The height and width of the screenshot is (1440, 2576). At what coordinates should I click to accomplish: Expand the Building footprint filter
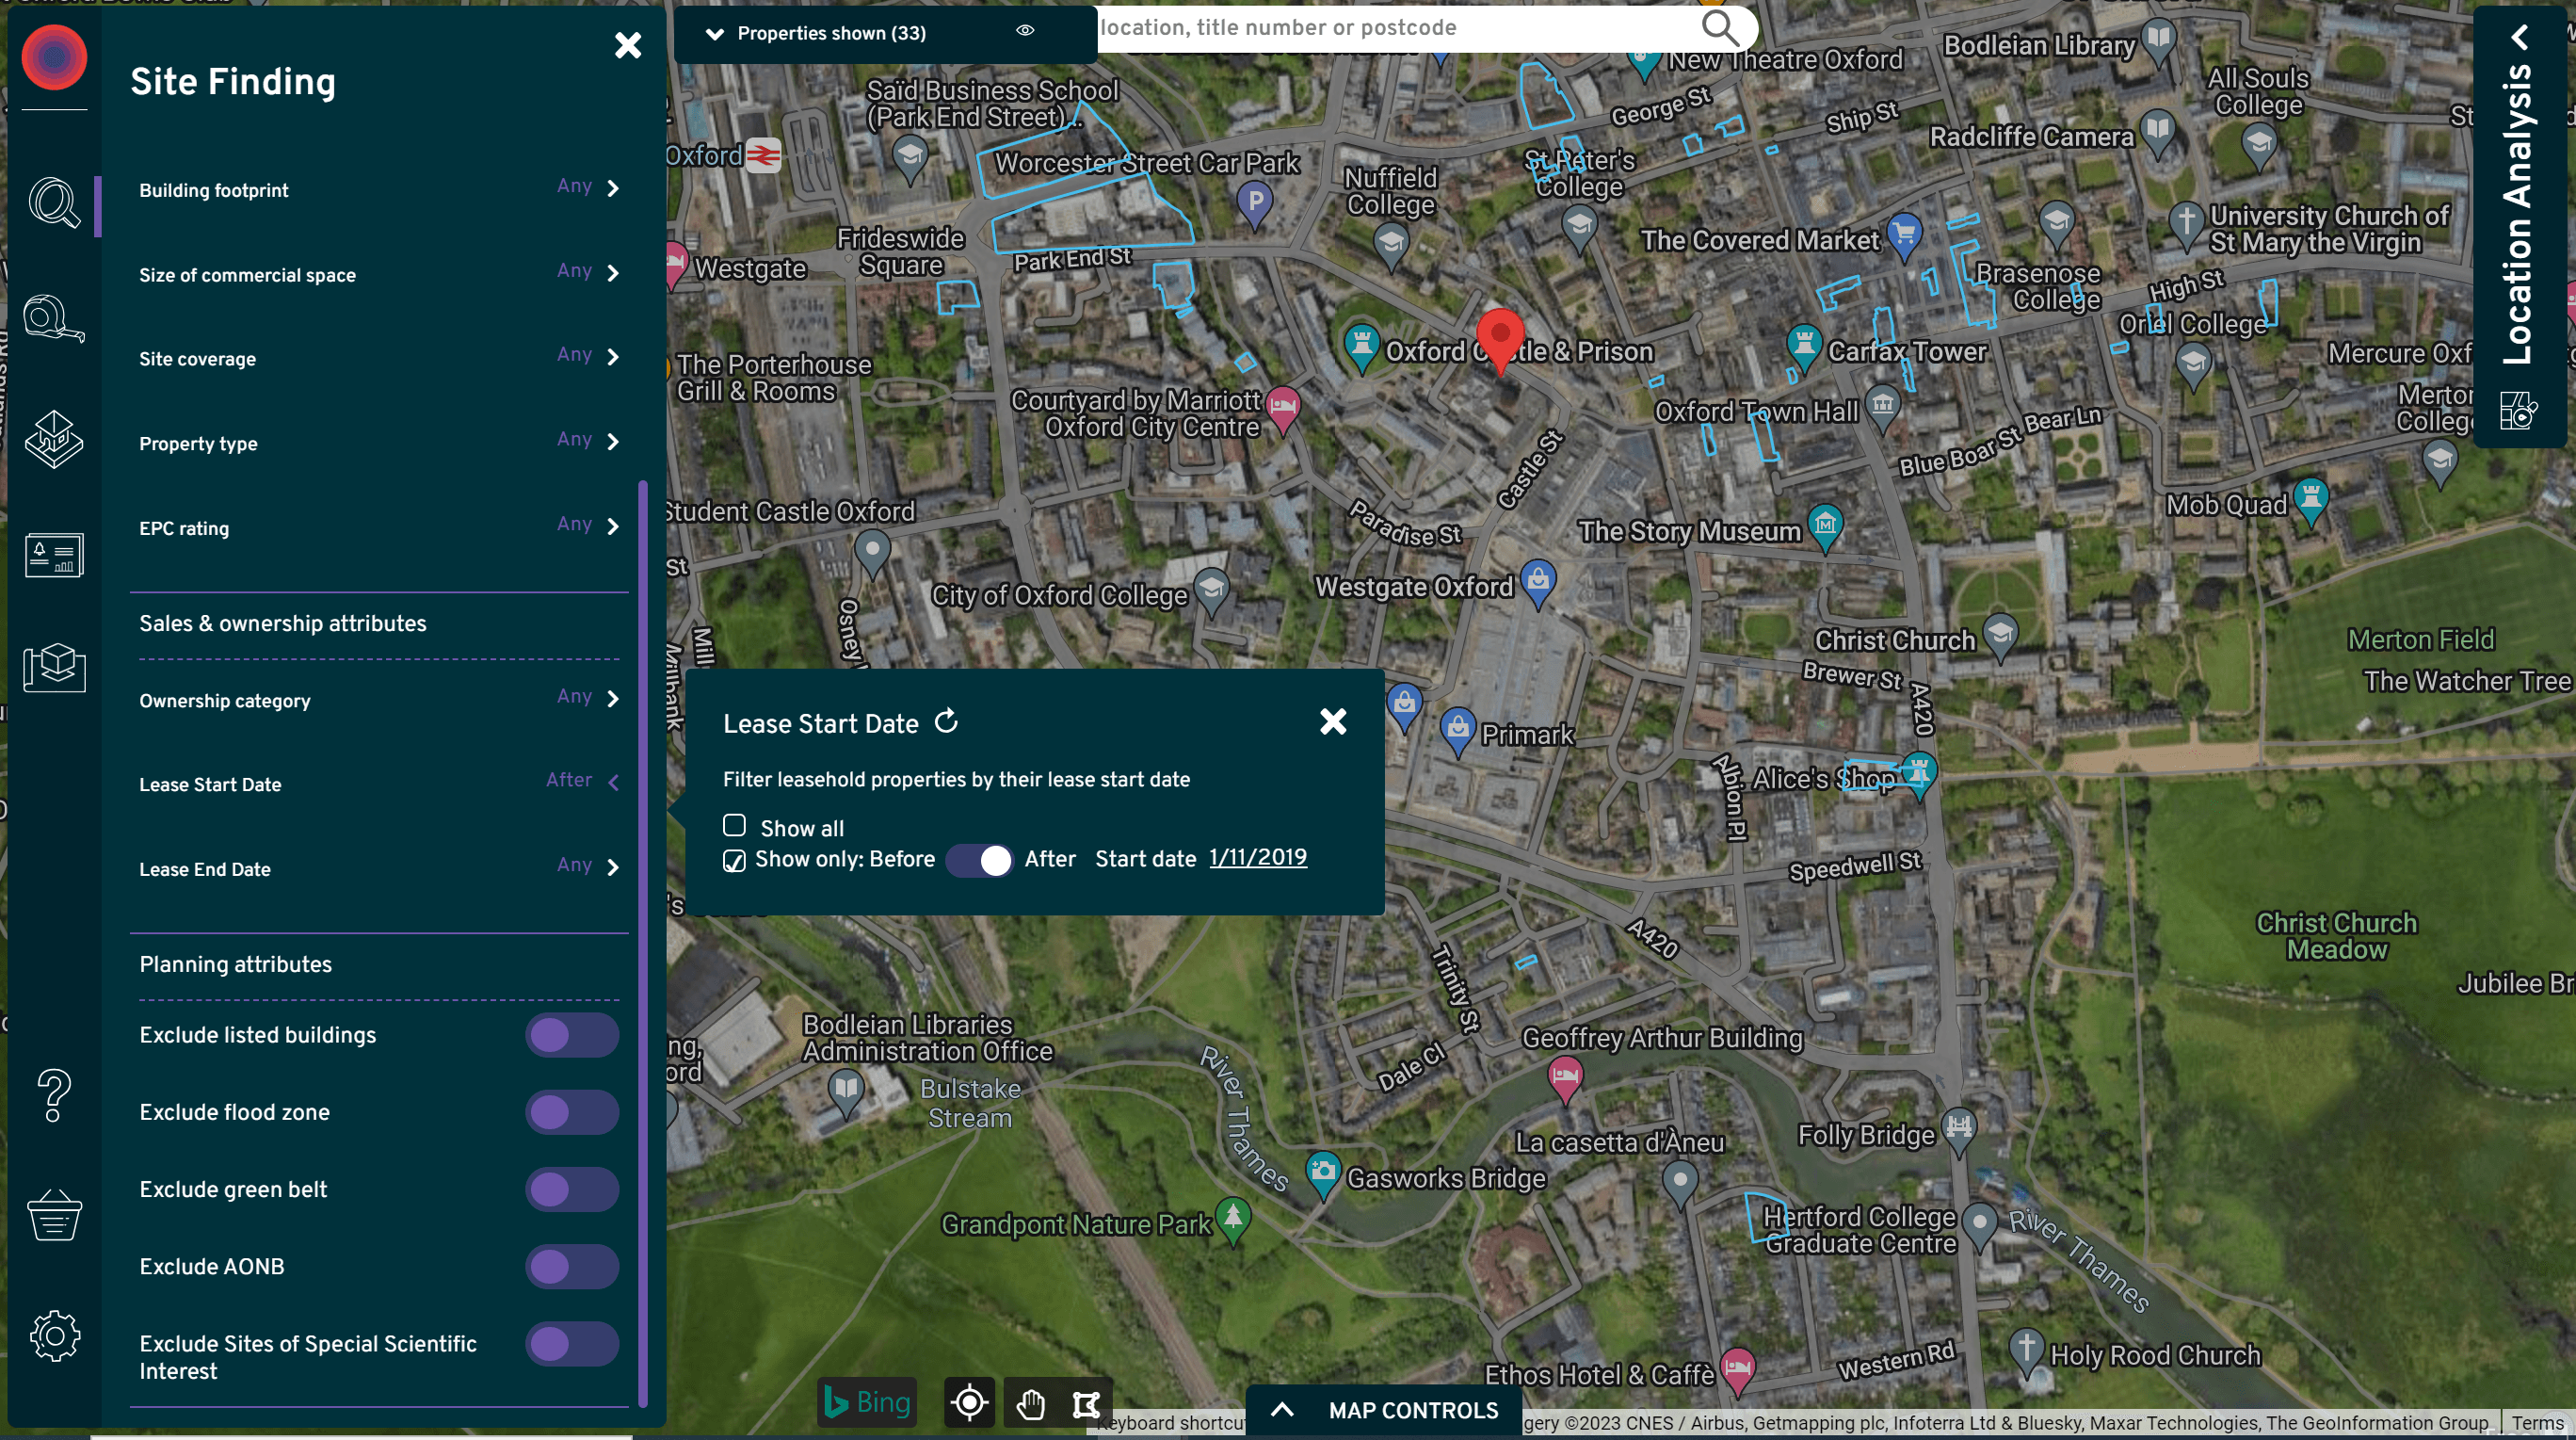pyautogui.click(x=612, y=188)
